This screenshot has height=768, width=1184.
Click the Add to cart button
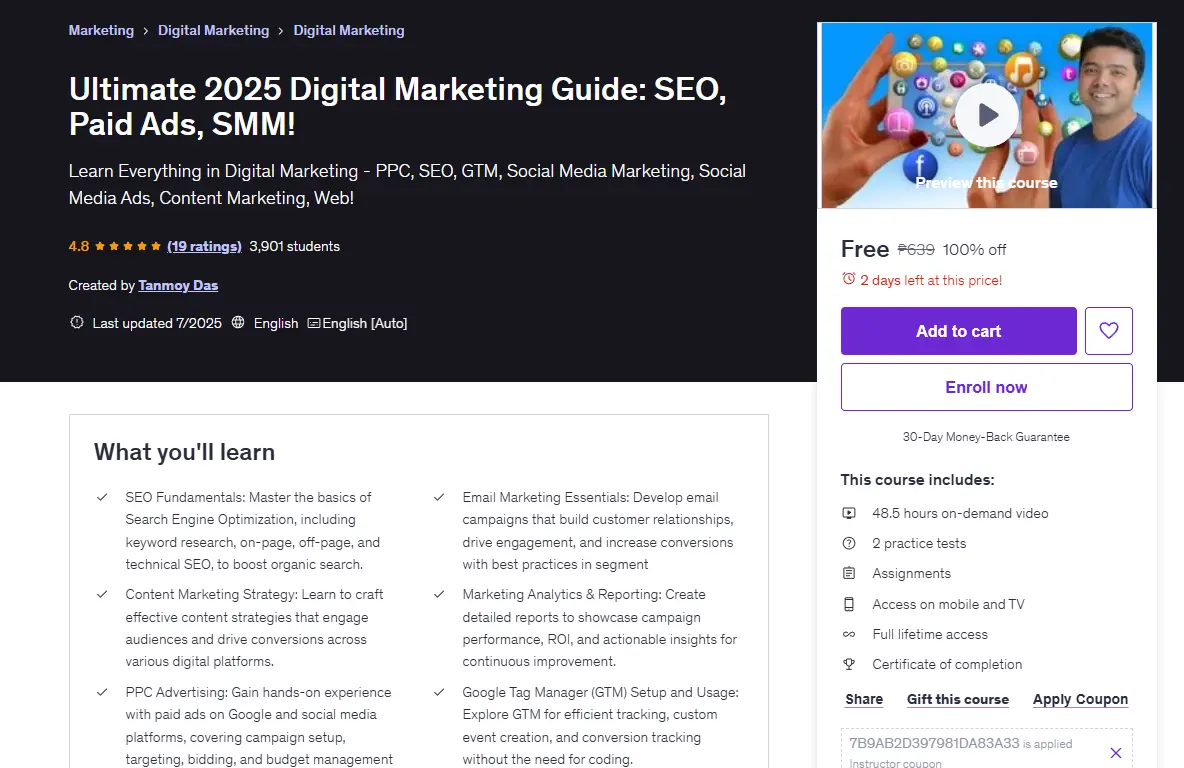tap(959, 331)
